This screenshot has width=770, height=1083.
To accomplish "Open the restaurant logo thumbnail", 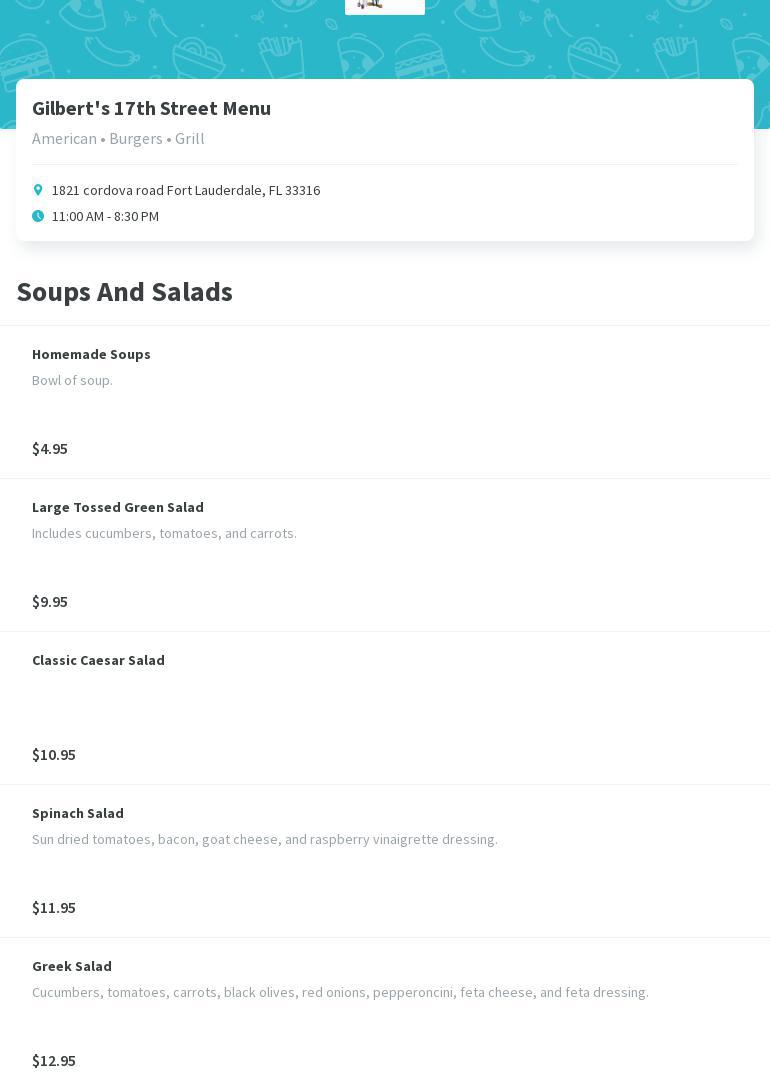I will (384, 6).
